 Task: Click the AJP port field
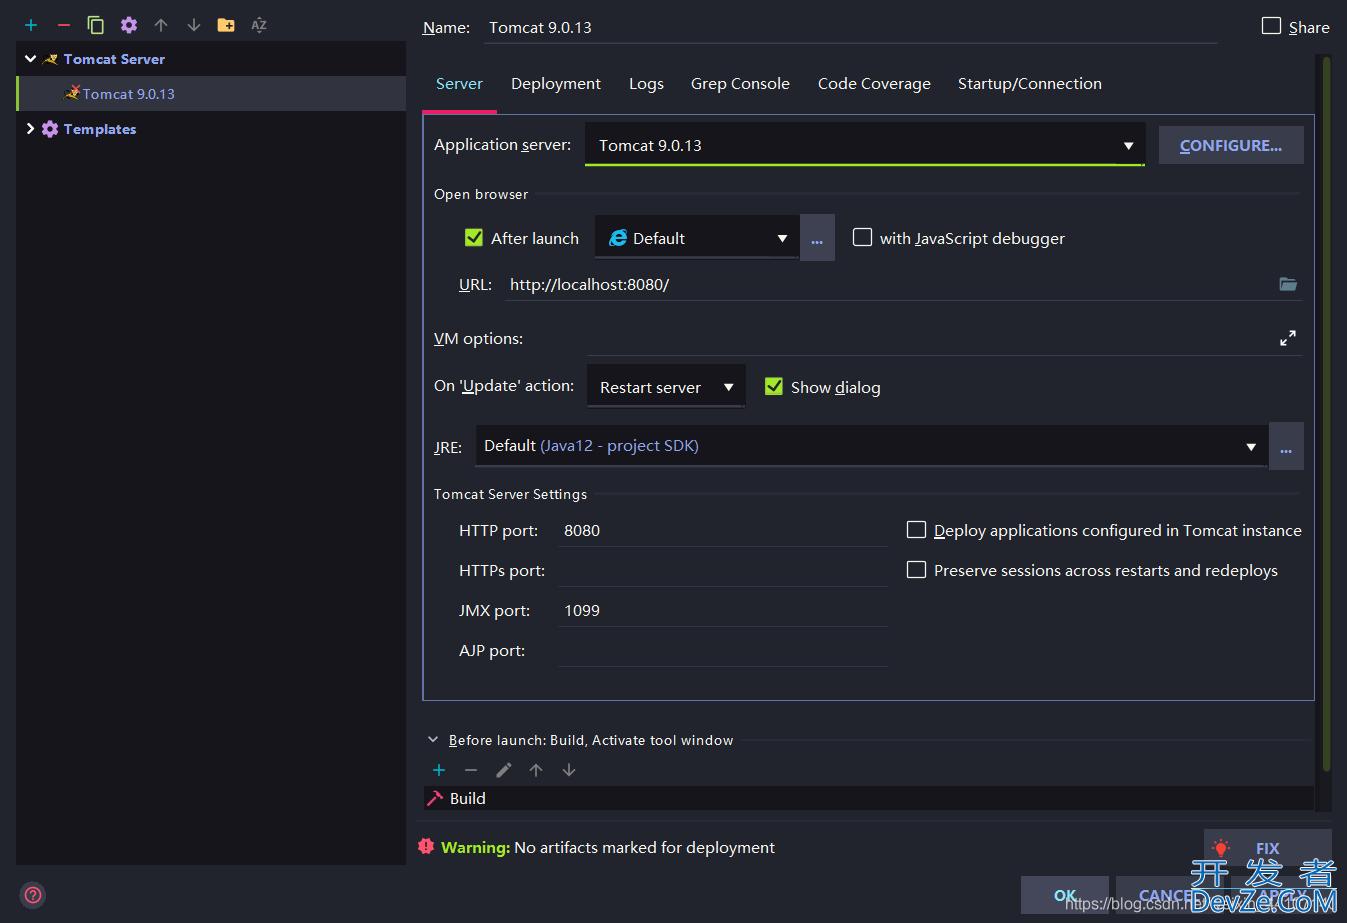click(723, 650)
